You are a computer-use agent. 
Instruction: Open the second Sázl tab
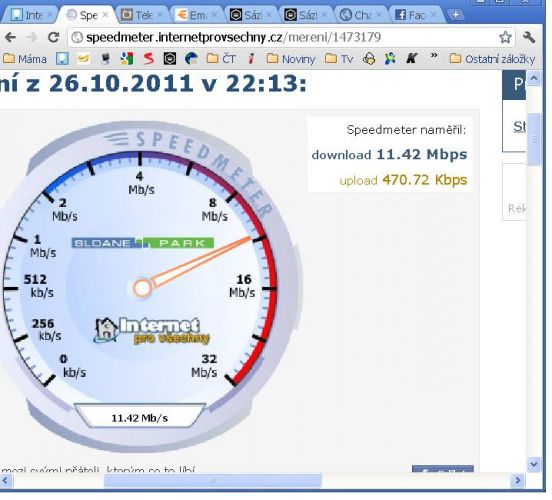pyautogui.click(x=306, y=15)
